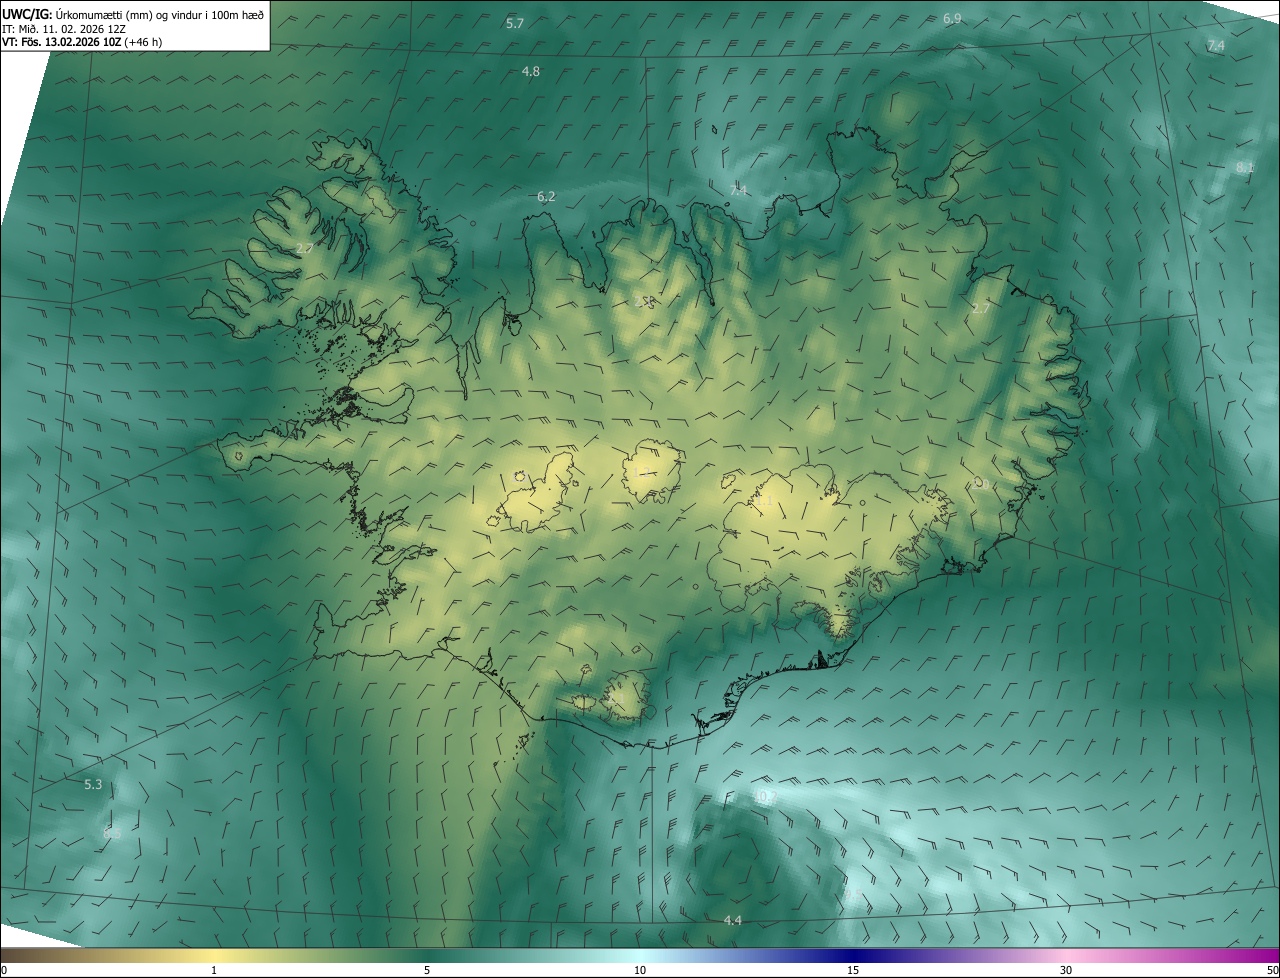Click the map value label '10.2'
The width and height of the screenshot is (1280, 978).
tap(764, 797)
